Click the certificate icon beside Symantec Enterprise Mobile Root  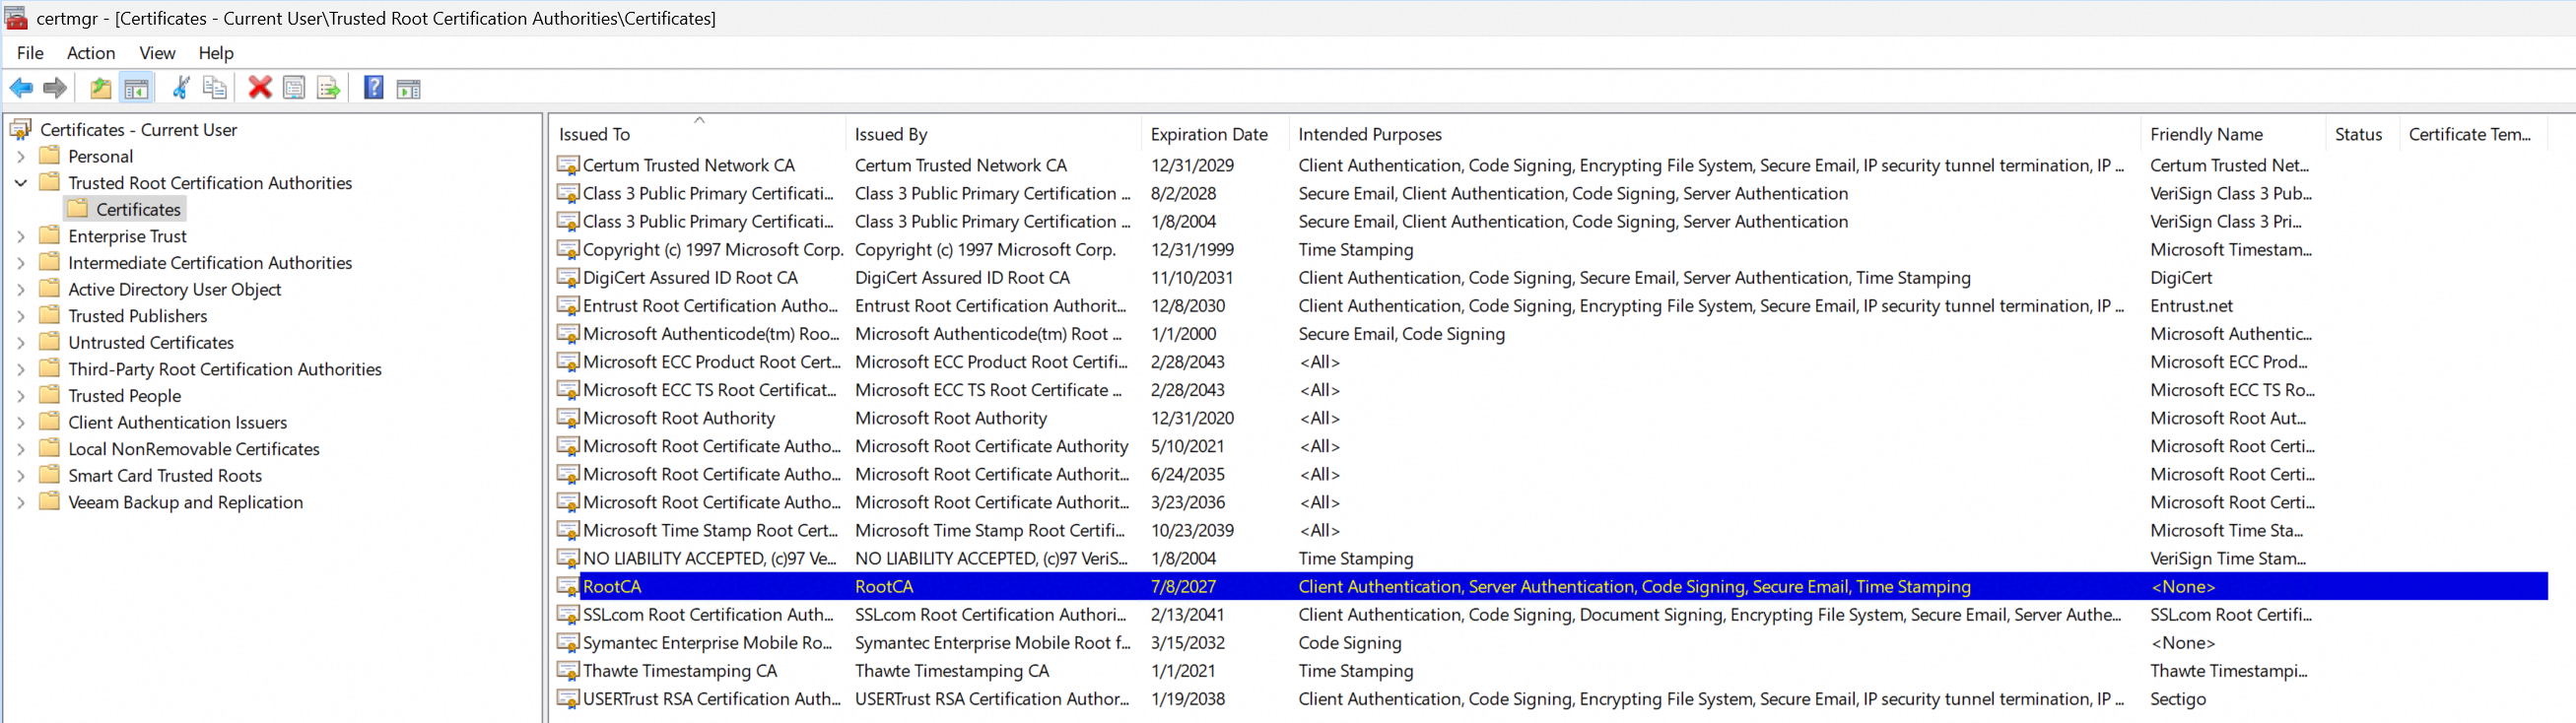[x=568, y=642]
